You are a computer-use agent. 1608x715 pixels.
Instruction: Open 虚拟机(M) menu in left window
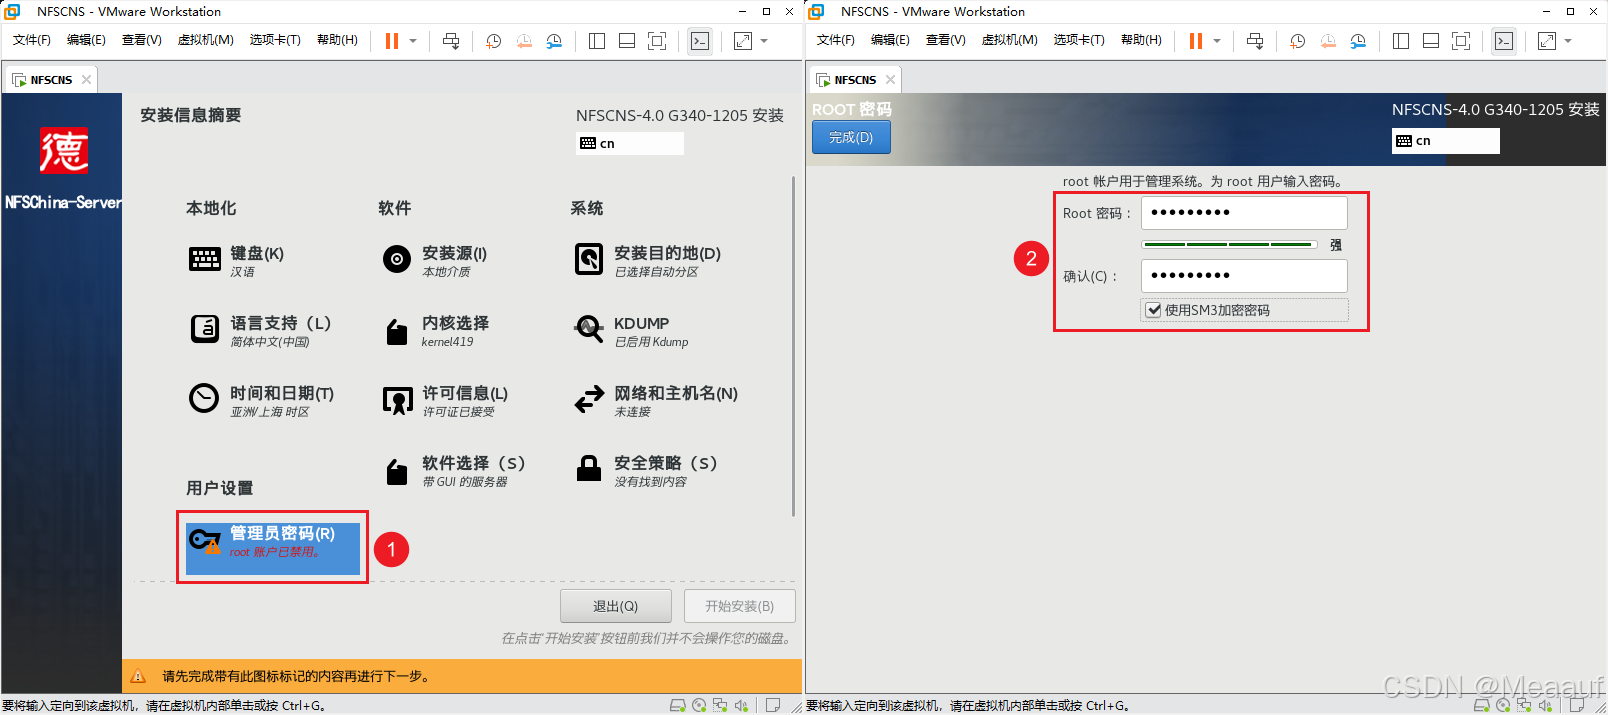[x=206, y=40]
